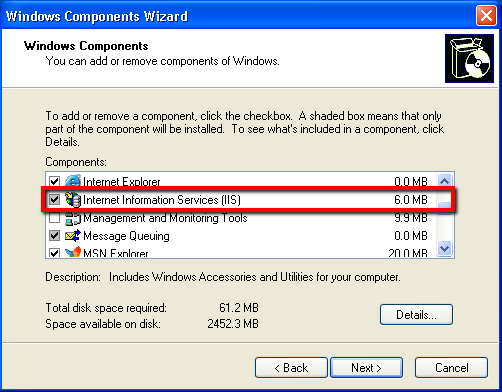The height and width of the screenshot is (392, 502).
Task: Uncheck the Message Queuing checkbox
Action: tap(54, 236)
